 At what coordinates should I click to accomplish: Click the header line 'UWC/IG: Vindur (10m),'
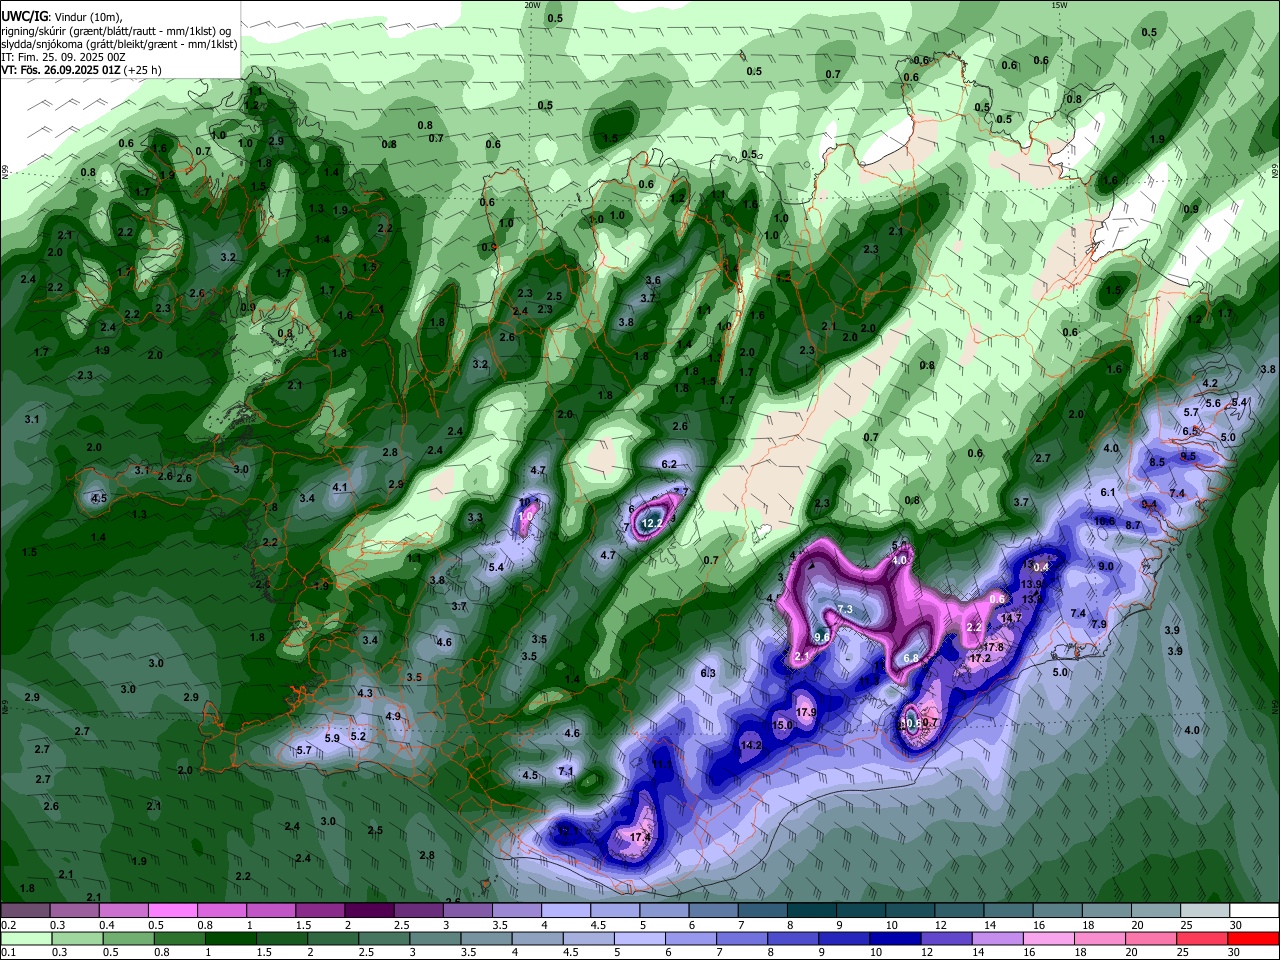point(62,18)
